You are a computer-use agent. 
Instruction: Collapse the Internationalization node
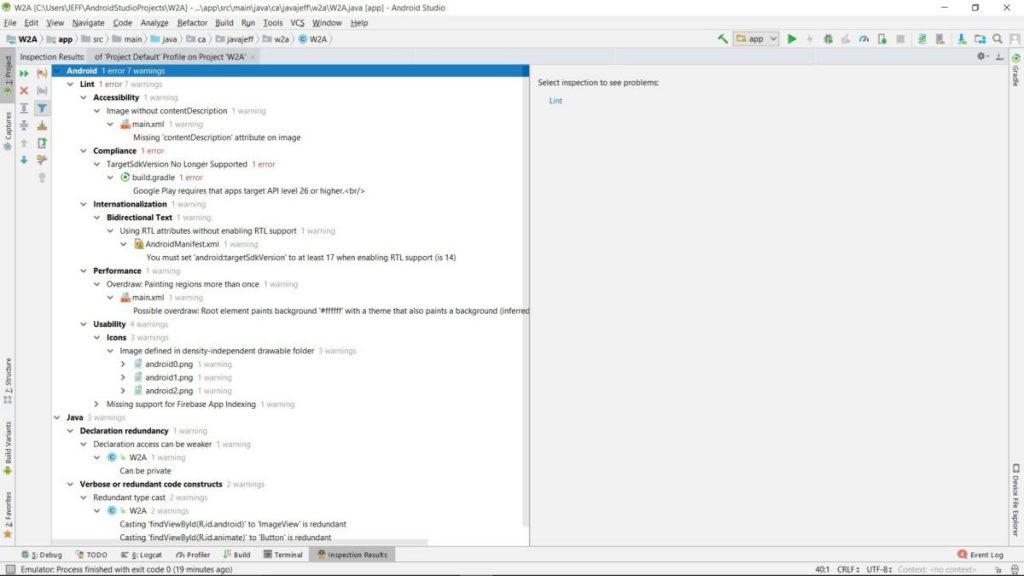pyautogui.click(x=84, y=204)
